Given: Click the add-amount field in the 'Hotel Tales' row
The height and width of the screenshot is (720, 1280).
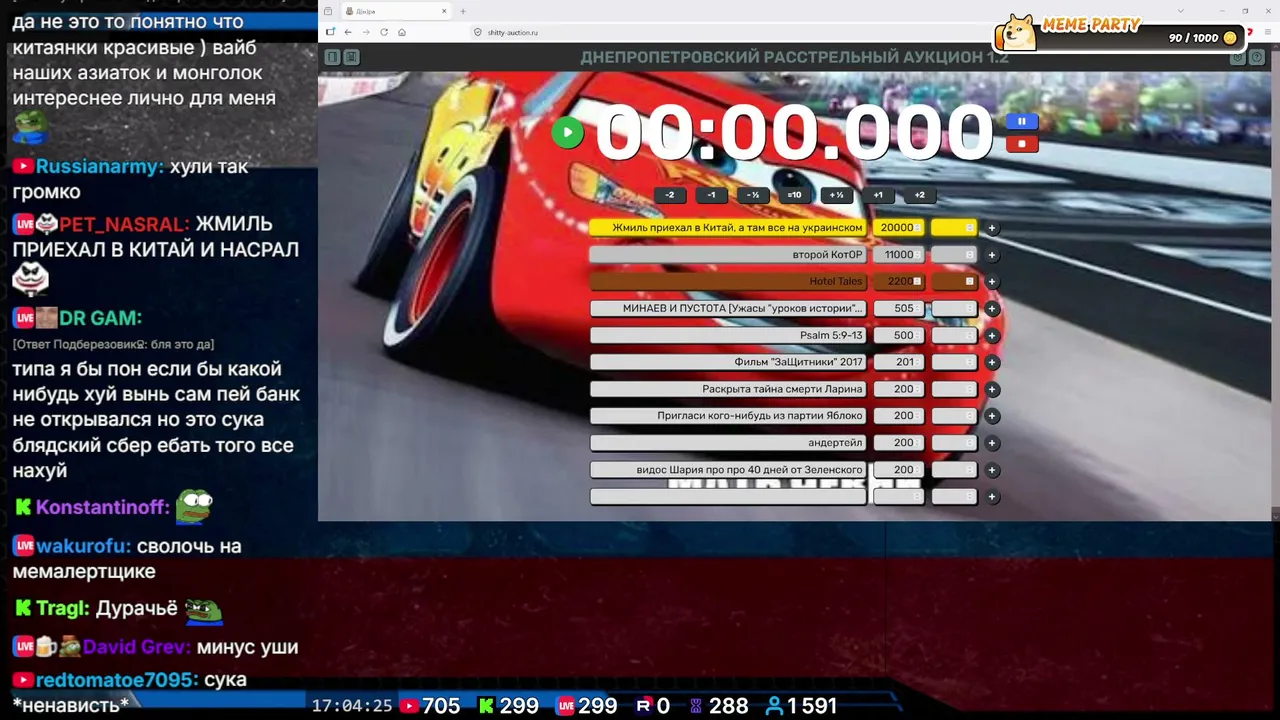Looking at the screenshot, I should pyautogui.click(x=954, y=282).
